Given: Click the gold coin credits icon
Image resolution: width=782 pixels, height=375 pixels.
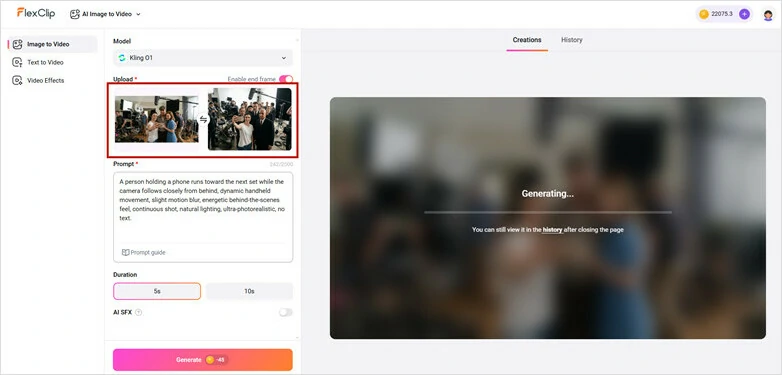Looking at the screenshot, I should coord(704,14).
